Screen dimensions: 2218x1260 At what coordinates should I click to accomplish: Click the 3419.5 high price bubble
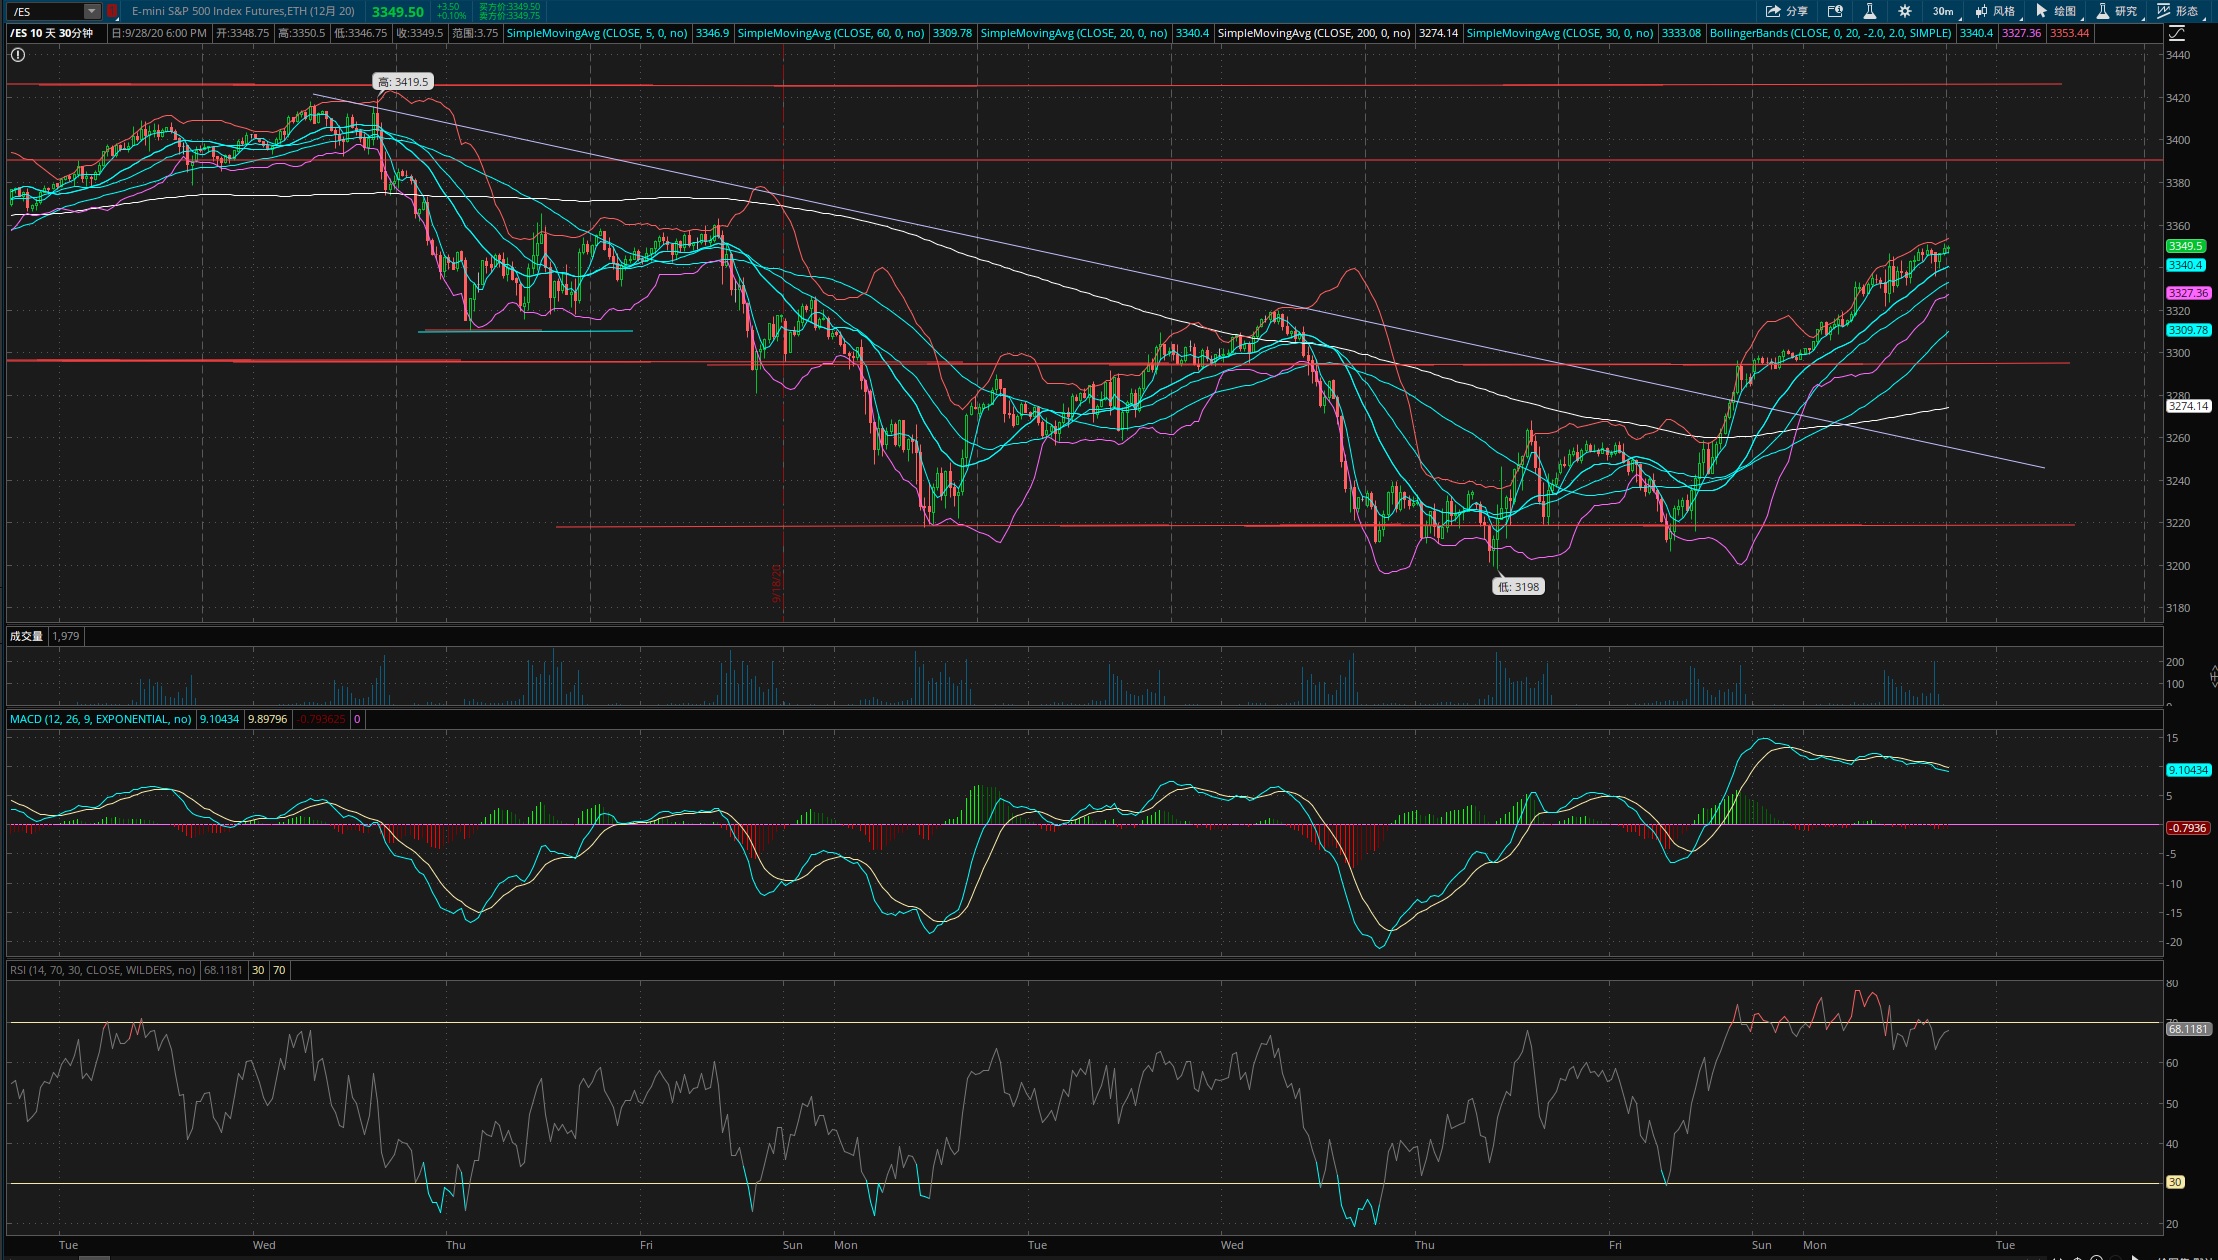click(403, 82)
